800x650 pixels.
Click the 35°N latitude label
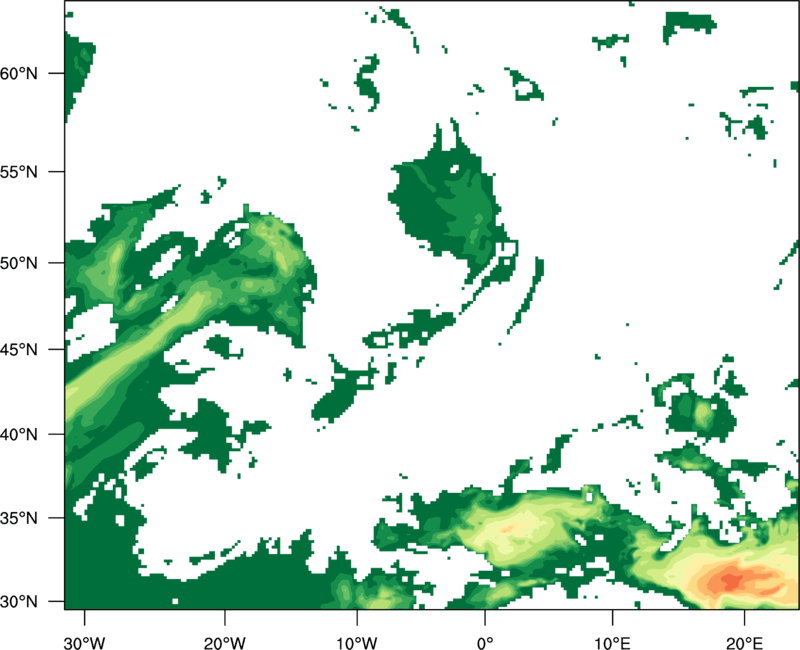(19, 518)
